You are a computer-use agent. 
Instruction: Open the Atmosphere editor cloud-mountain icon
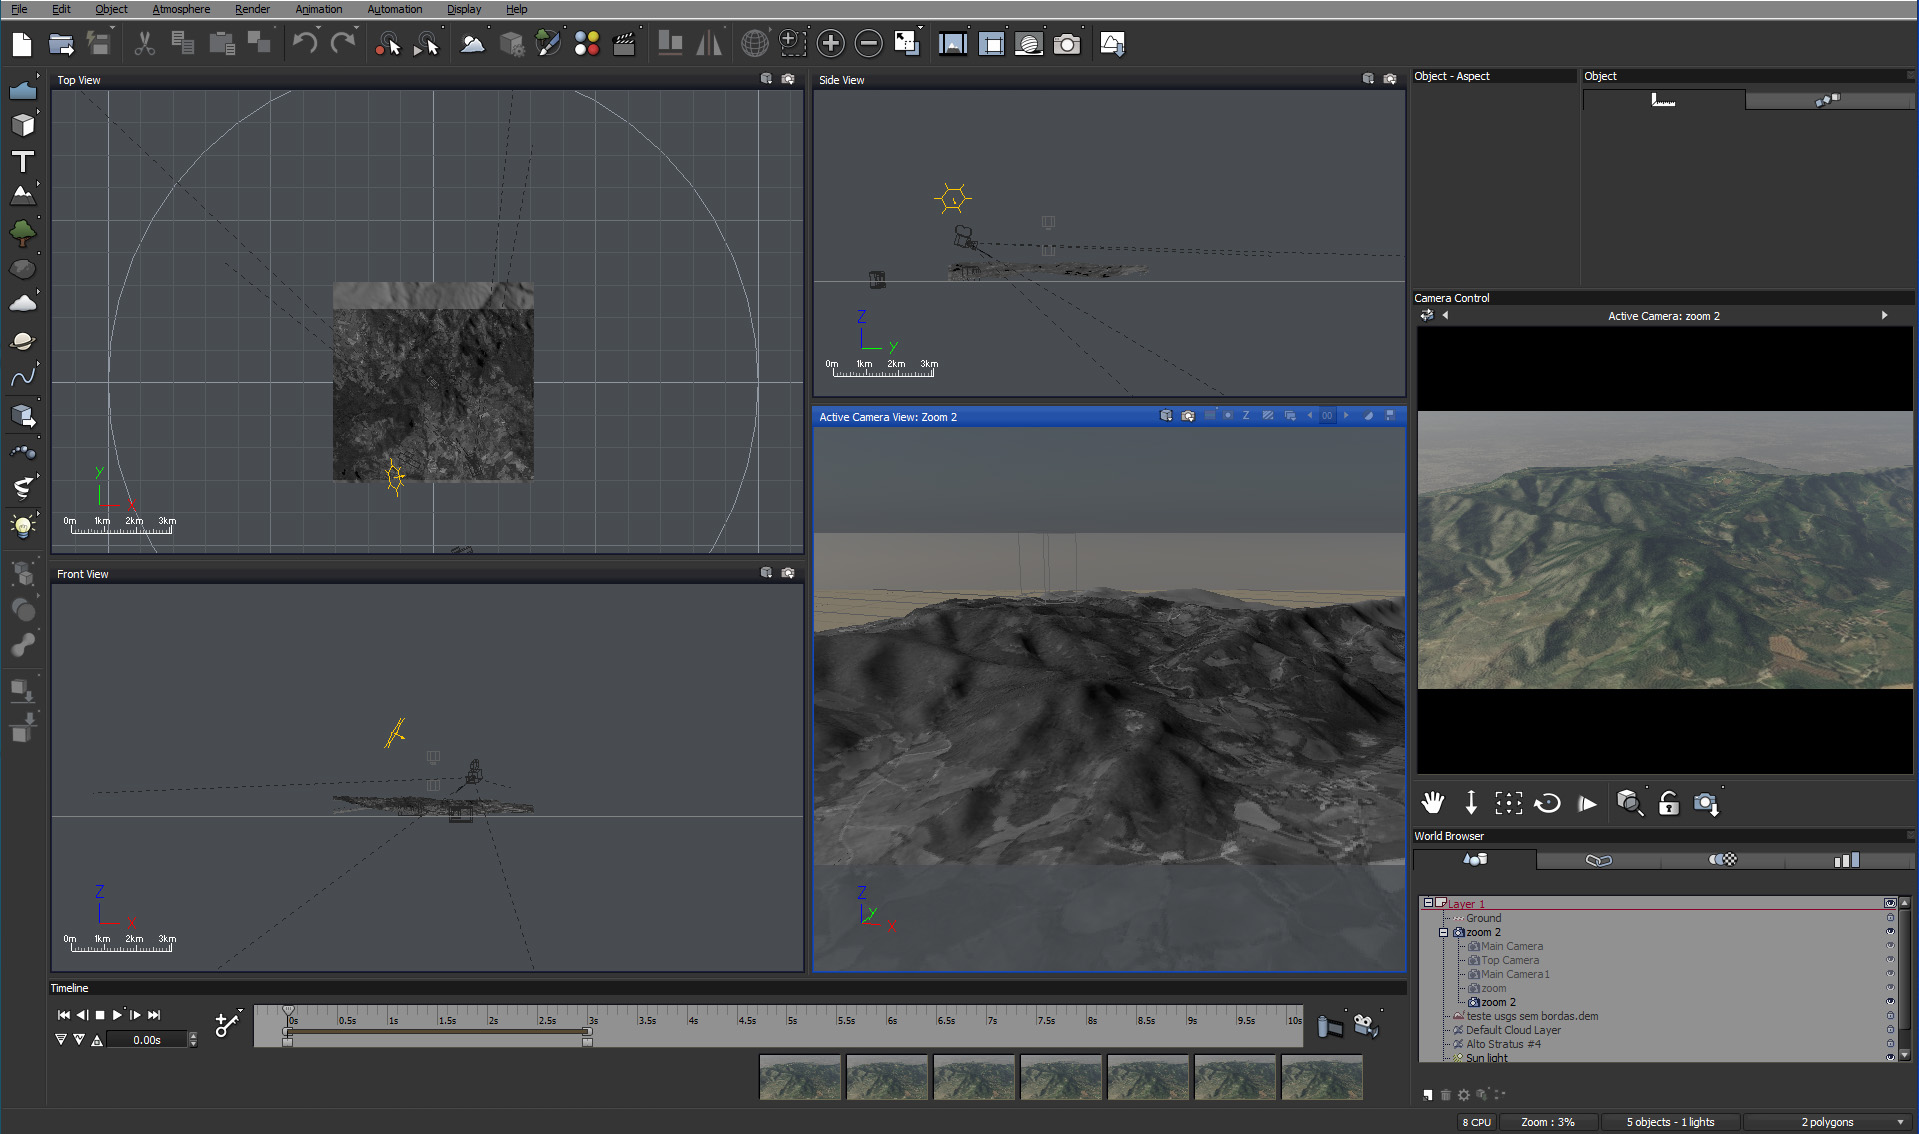point(472,44)
